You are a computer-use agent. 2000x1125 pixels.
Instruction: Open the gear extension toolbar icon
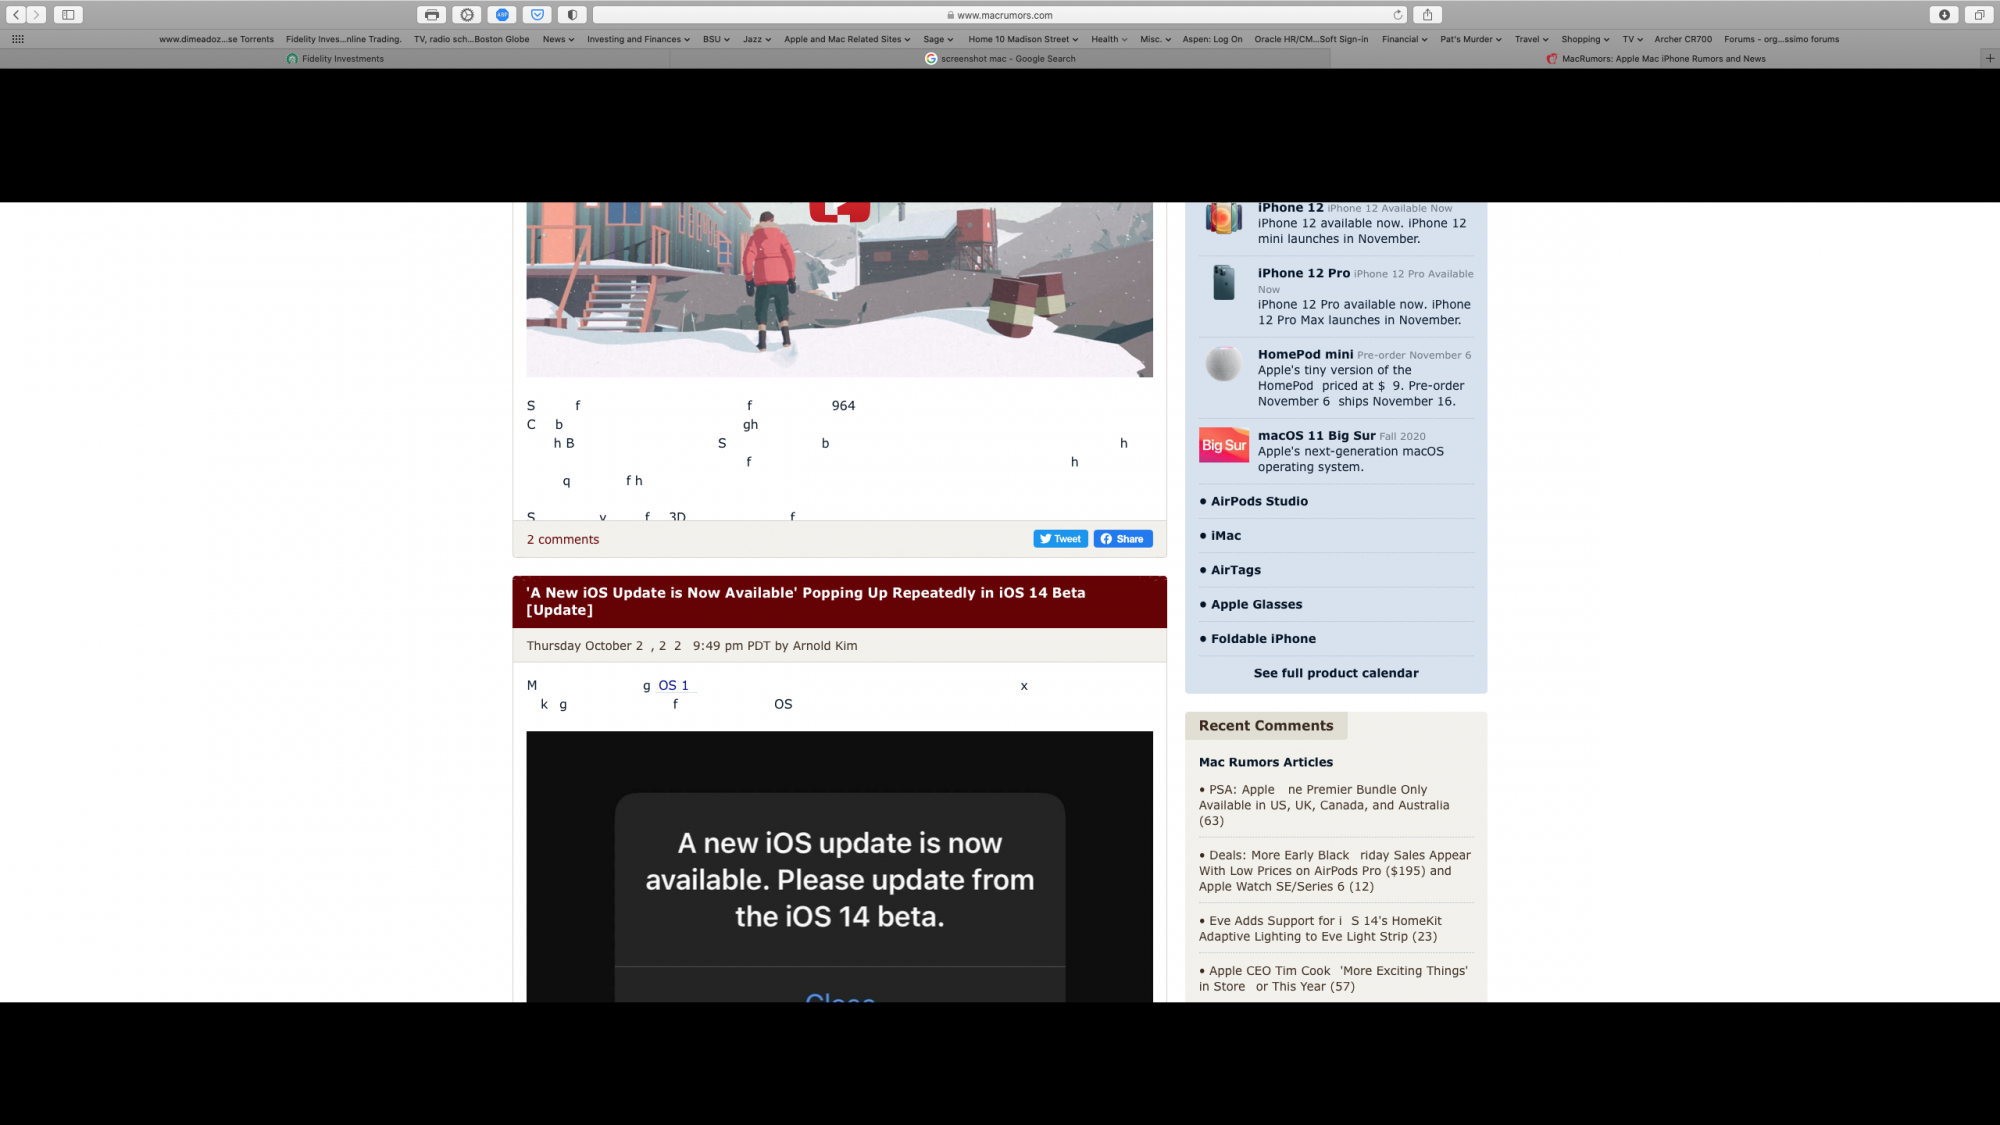(467, 15)
